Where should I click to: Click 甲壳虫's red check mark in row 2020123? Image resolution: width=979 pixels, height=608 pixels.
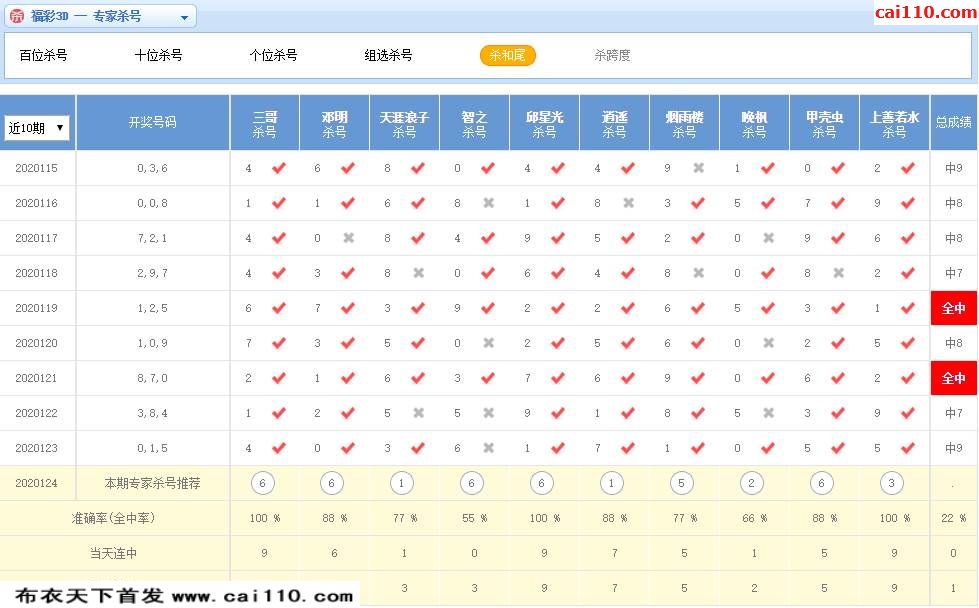pos(839,448)
